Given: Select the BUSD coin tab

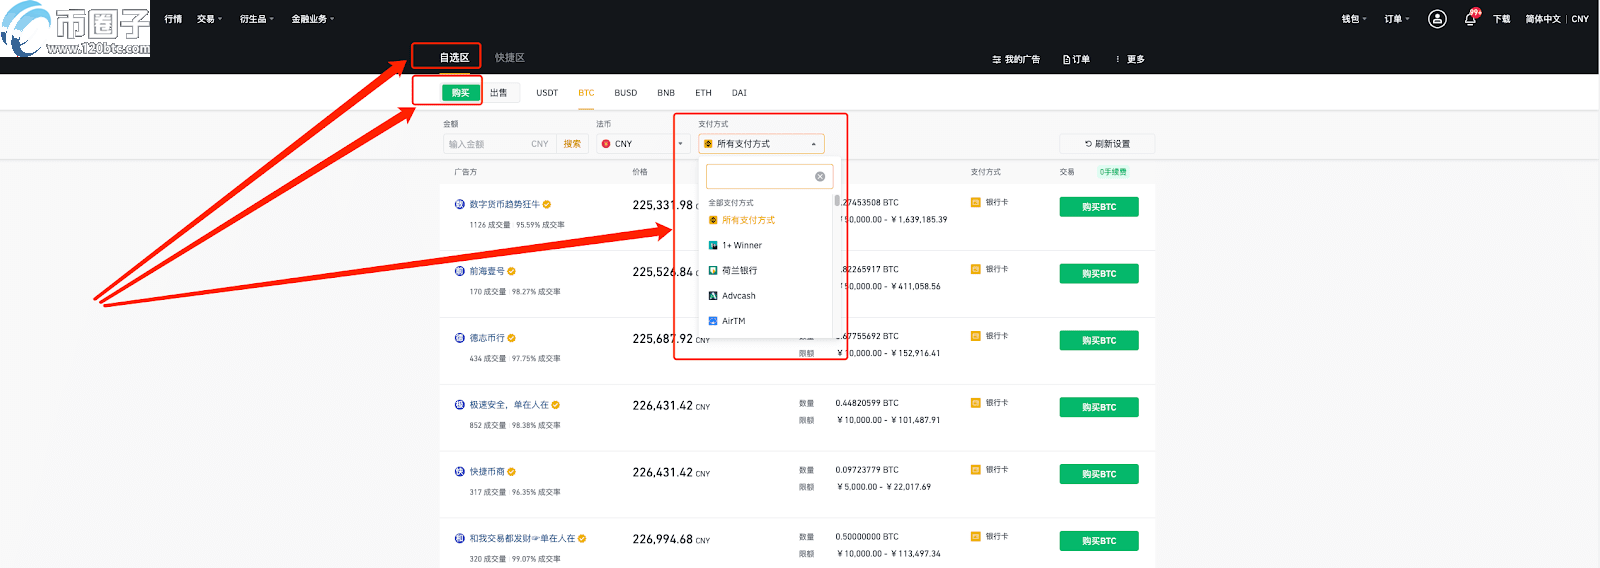Looking at the screenshot, I should pos(626,93).
